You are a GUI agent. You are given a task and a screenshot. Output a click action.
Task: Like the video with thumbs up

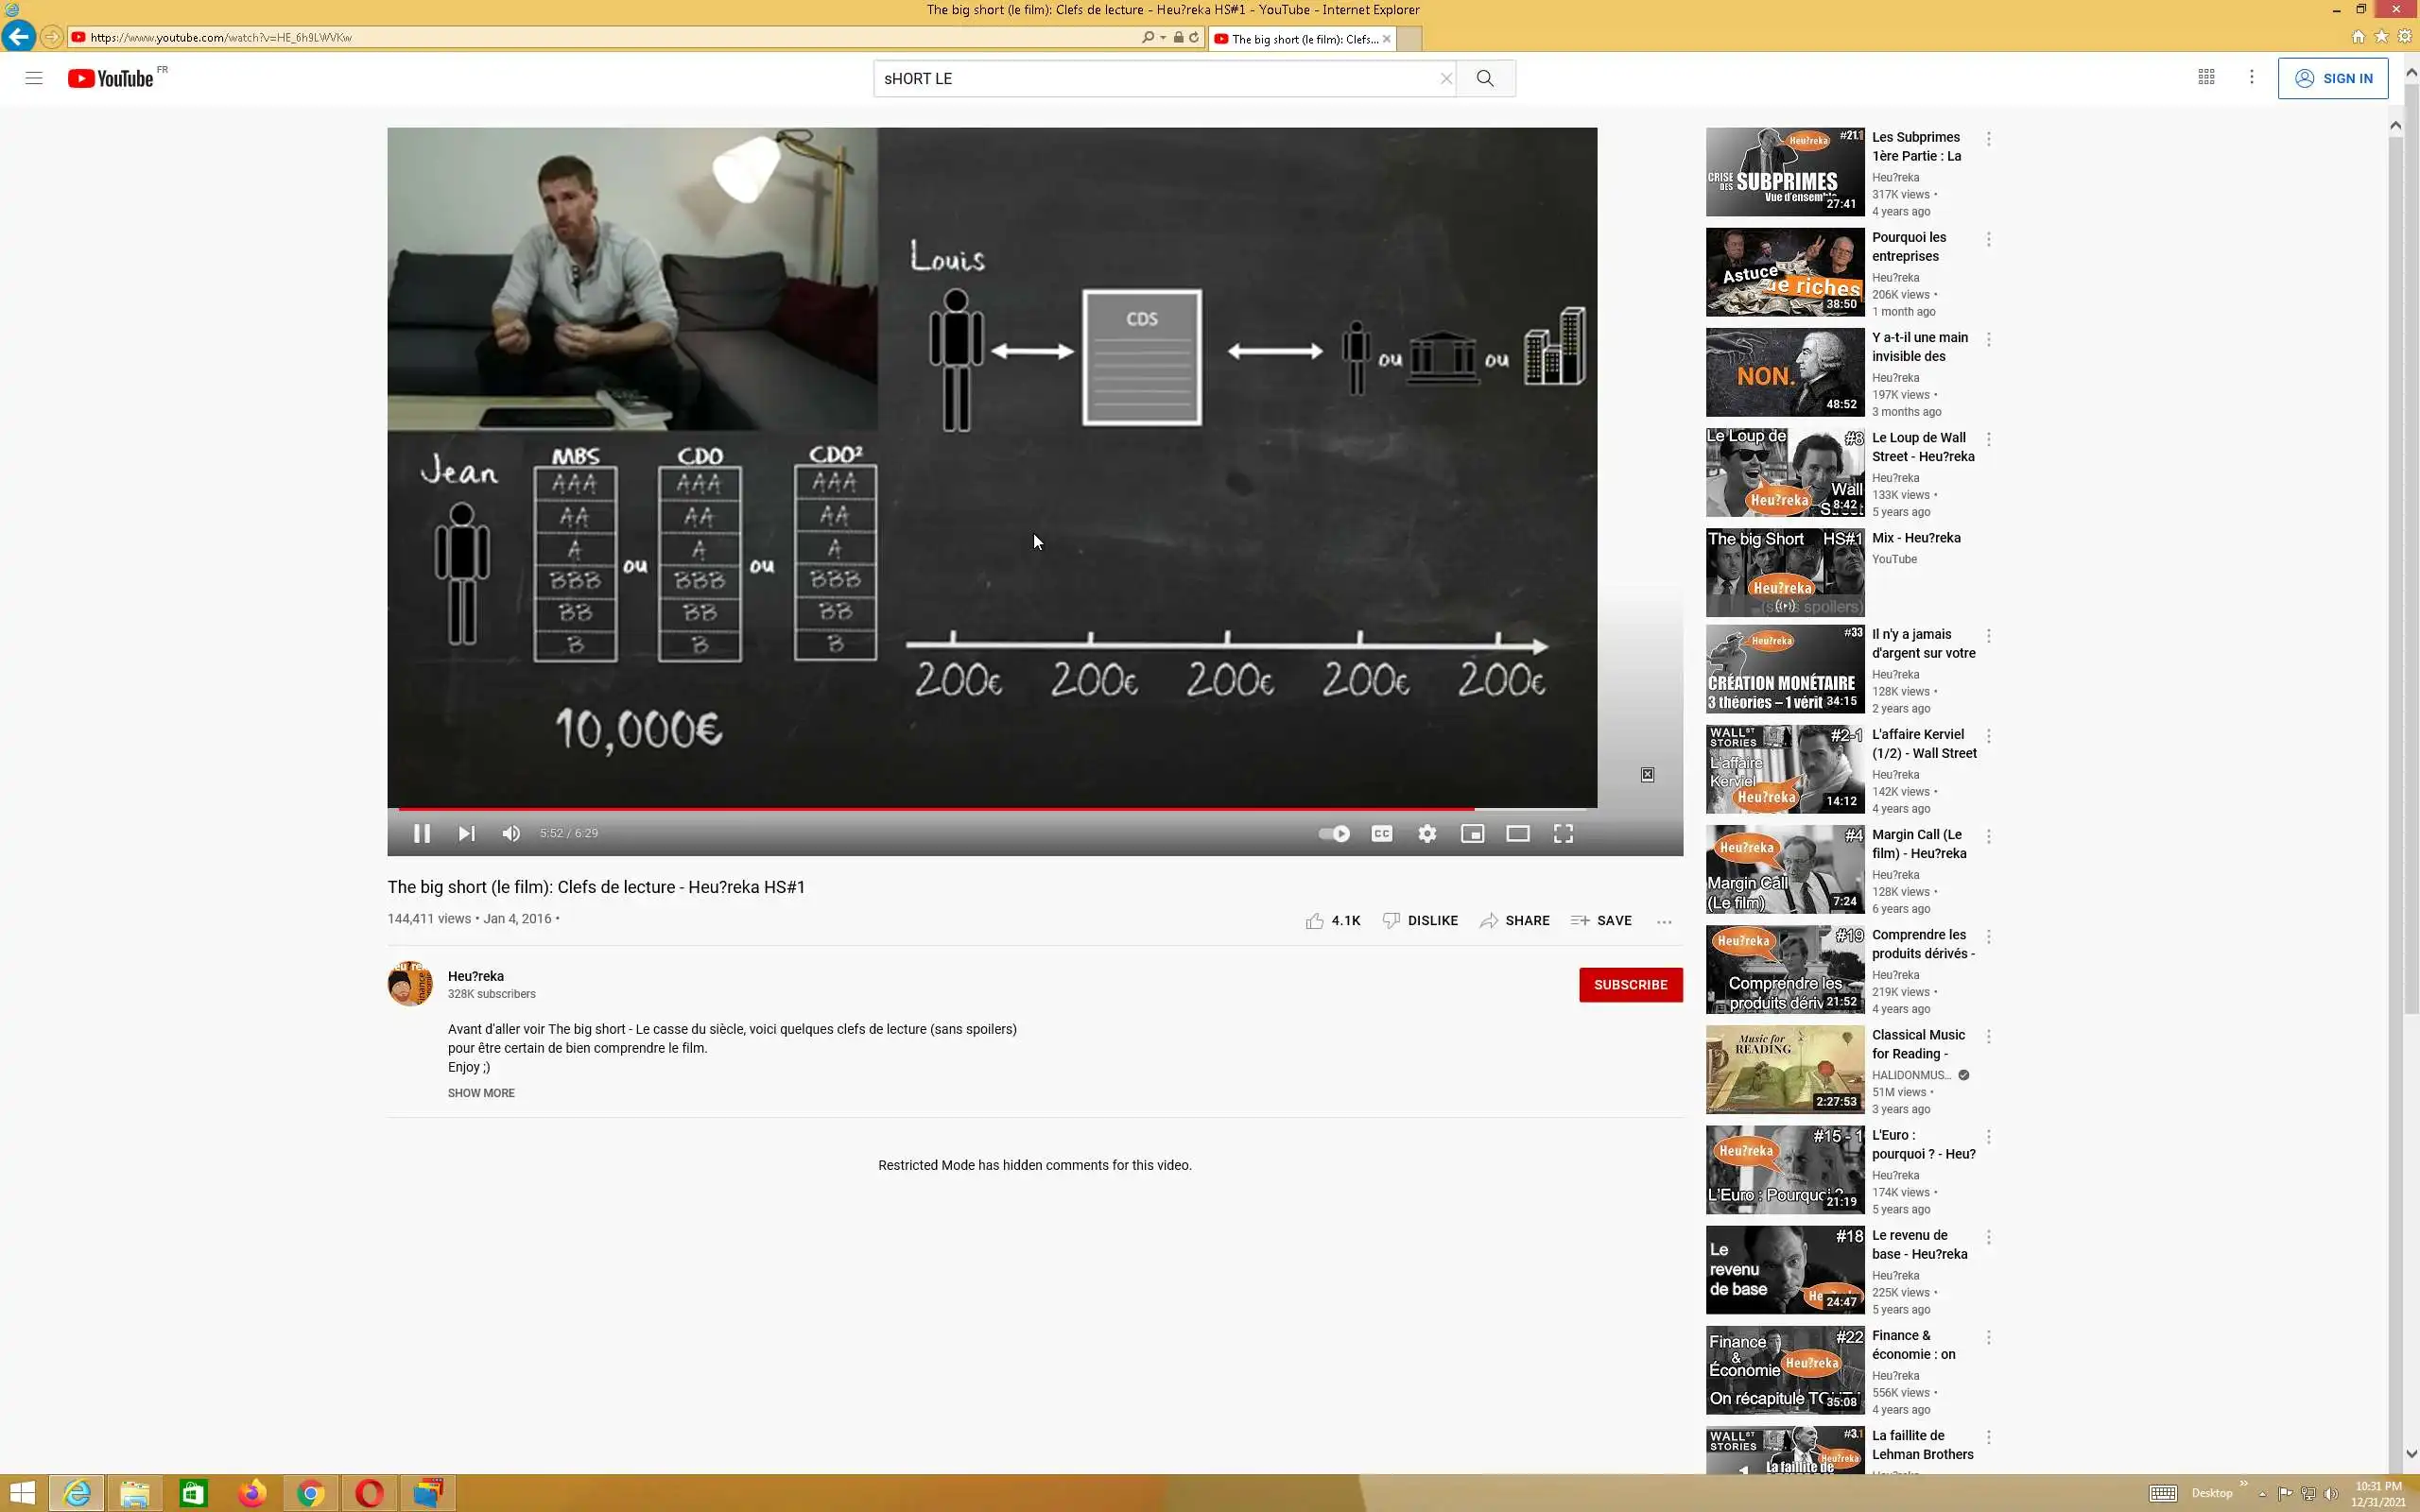[1314, 920]
